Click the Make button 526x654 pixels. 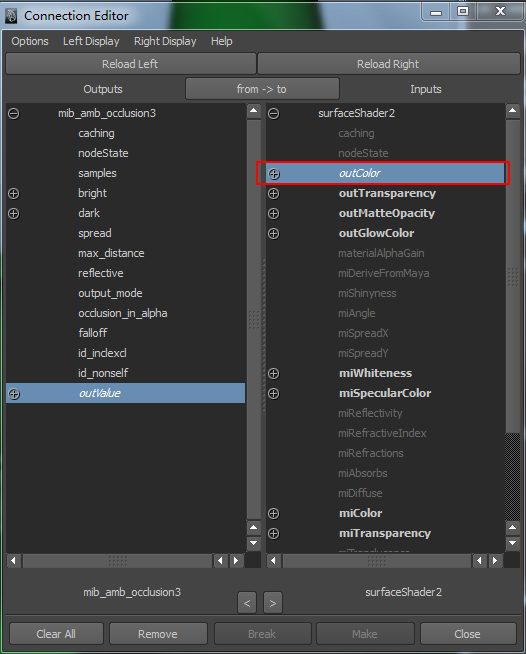pyautogui.click(x=365, y=634)
